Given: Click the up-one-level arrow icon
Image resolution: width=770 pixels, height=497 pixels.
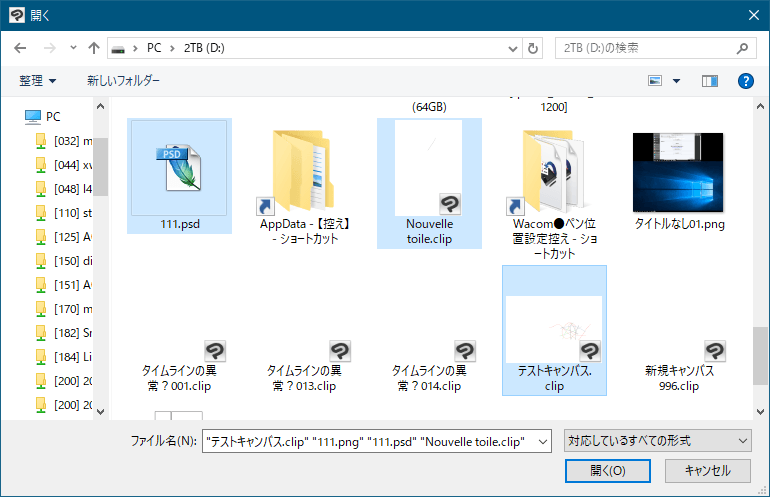Looking at the screenshot, I should tap(94, 48).
